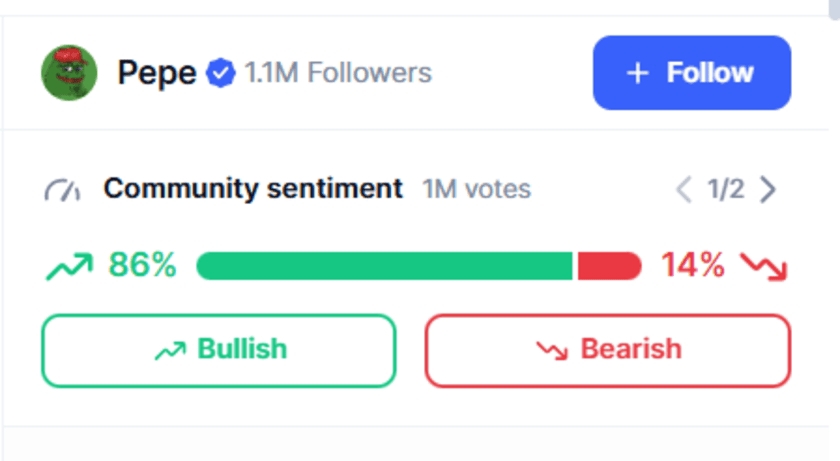Go to the previous sentiment page chevron
Screen dimensions: 840x461
(684, 189)
